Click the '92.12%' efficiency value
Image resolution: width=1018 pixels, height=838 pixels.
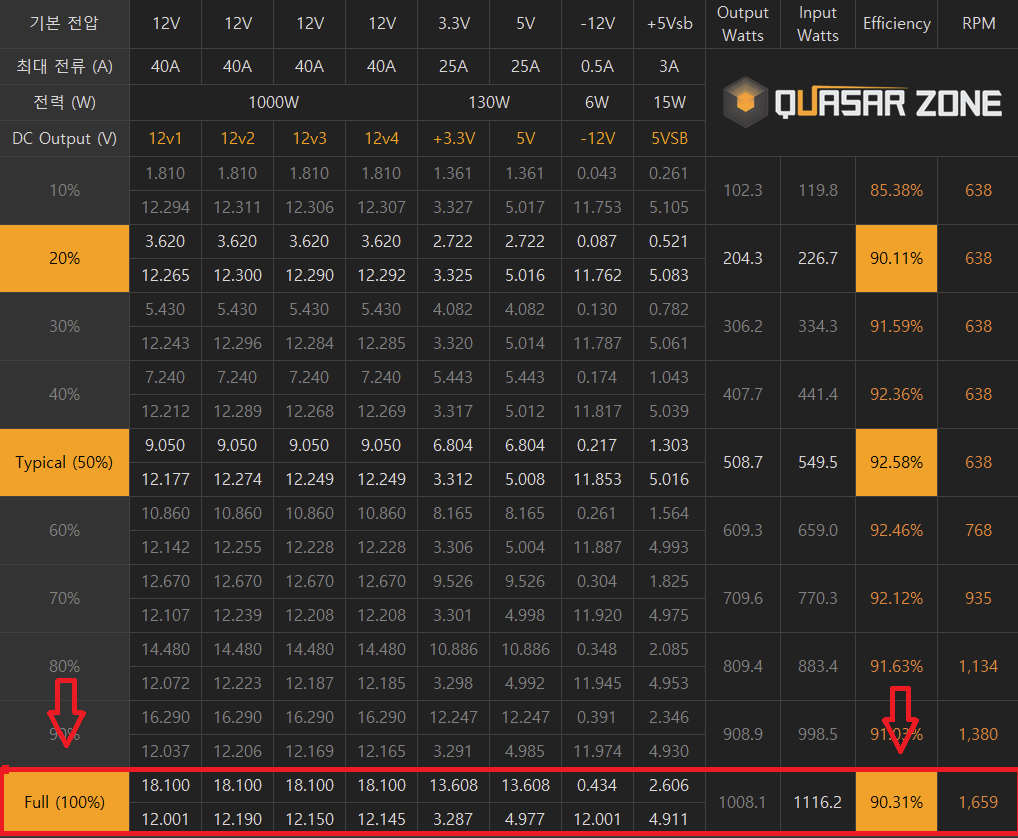tap(897, 598)
